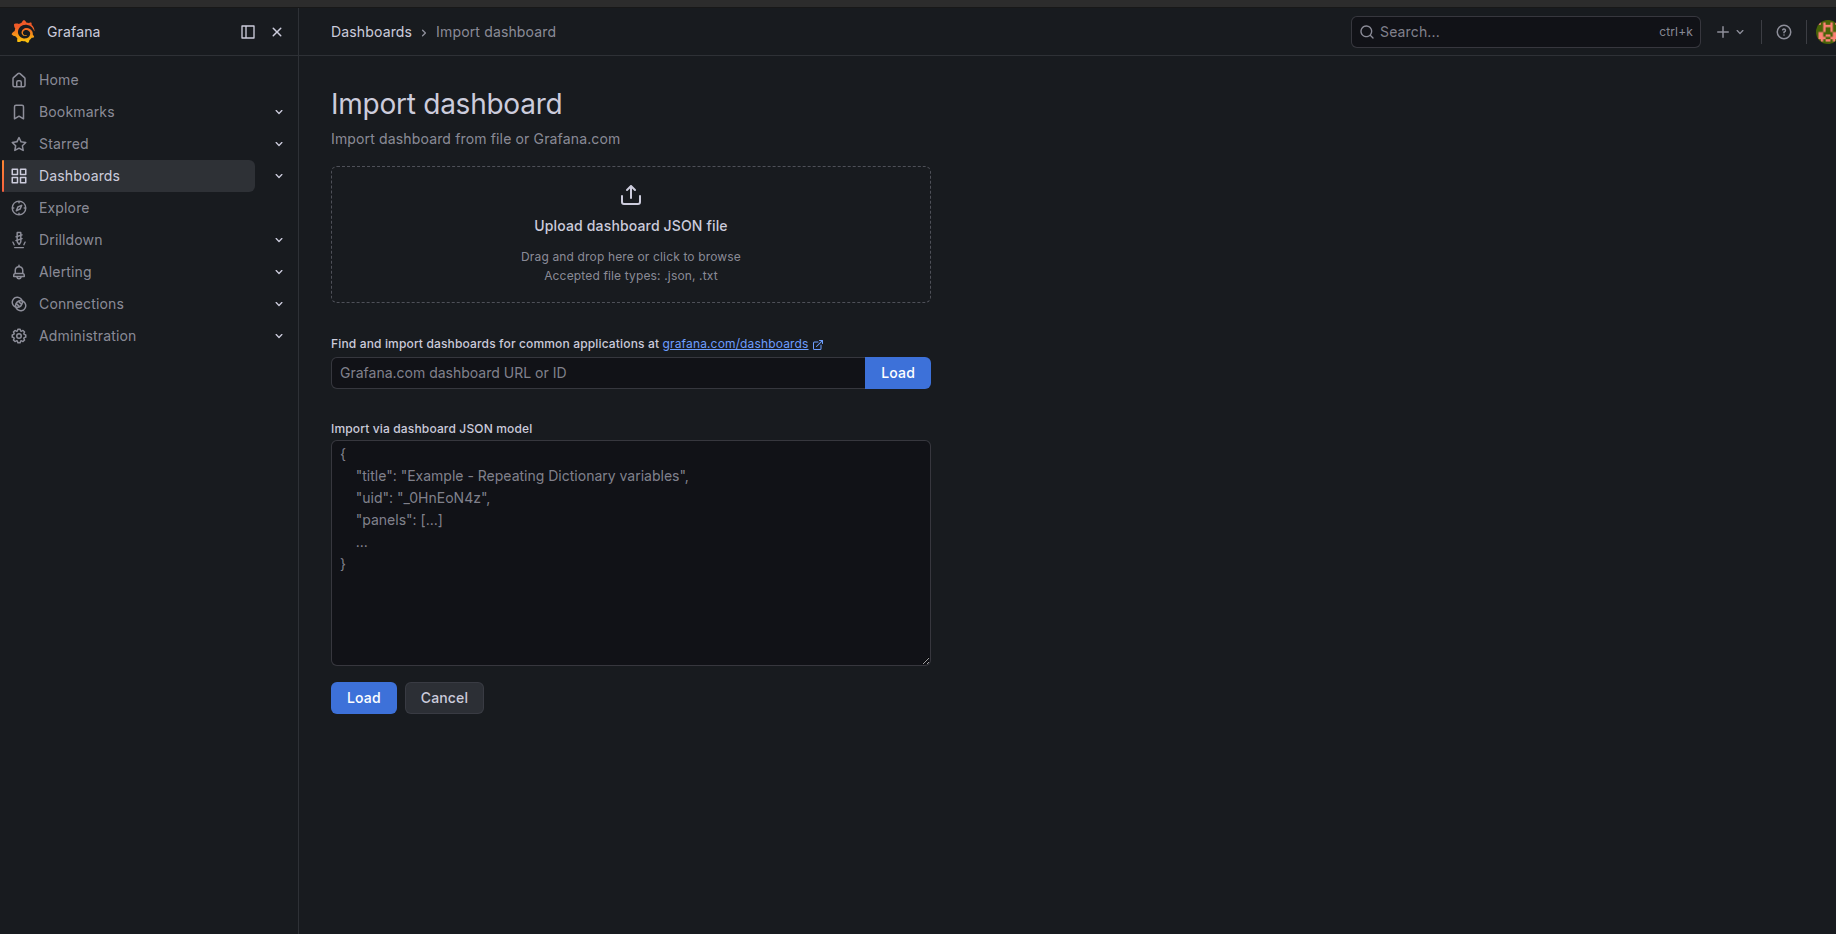The image size is (1836, 934).
Task: Open Bookmarks in the sidebar
Action: click(x=77, y=112)
